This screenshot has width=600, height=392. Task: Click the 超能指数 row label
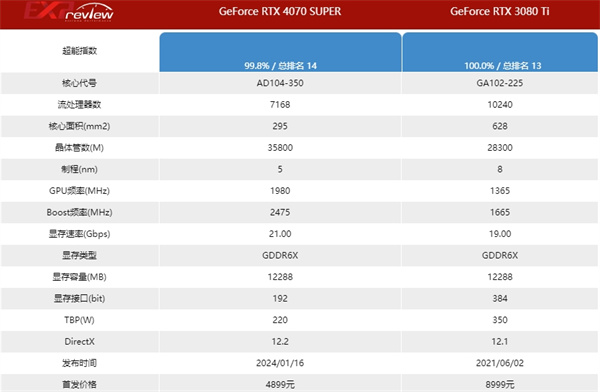80,51
